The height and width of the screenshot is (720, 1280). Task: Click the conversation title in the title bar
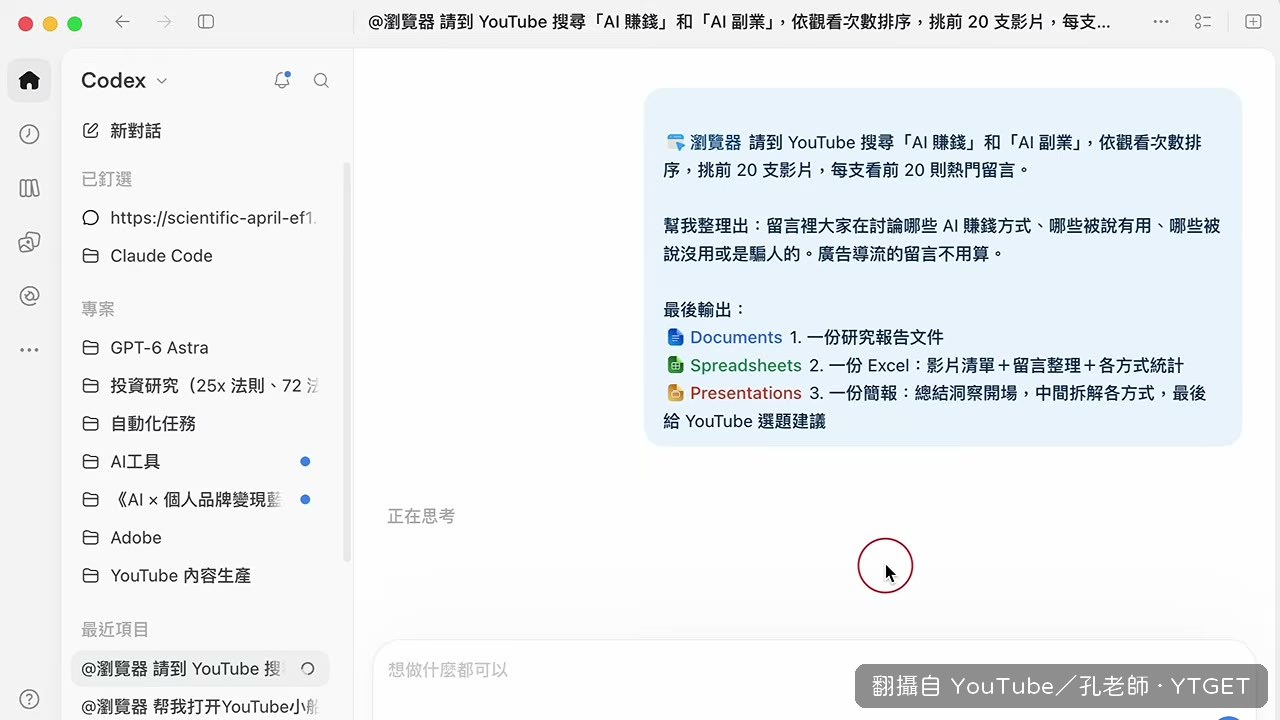(x=740, y=22)
